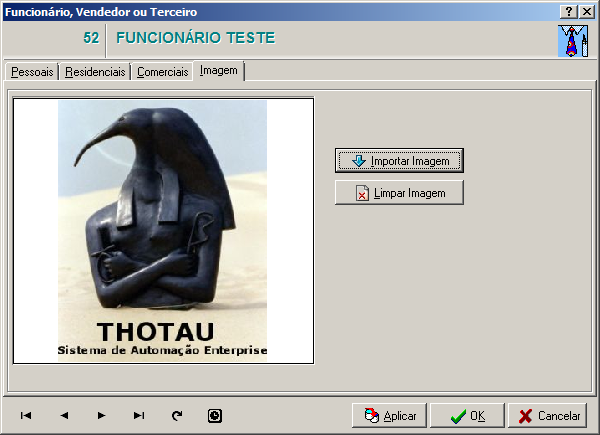
Task: Select the Comerciais tab
Action: pyautogui.click(x=162, y=72)
